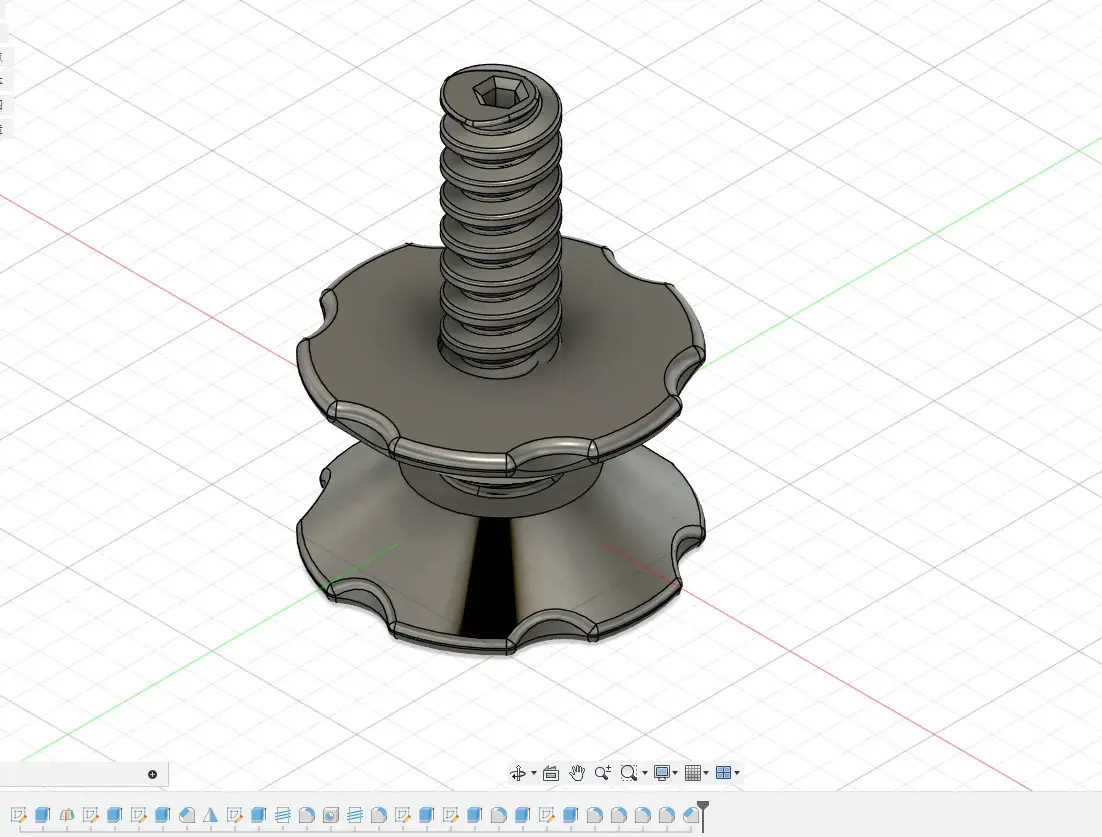Image resolution: width=1102 pixels, height=837 pixels.
Task: Select the first thread feature in the timeline
Action: (283, 815)
